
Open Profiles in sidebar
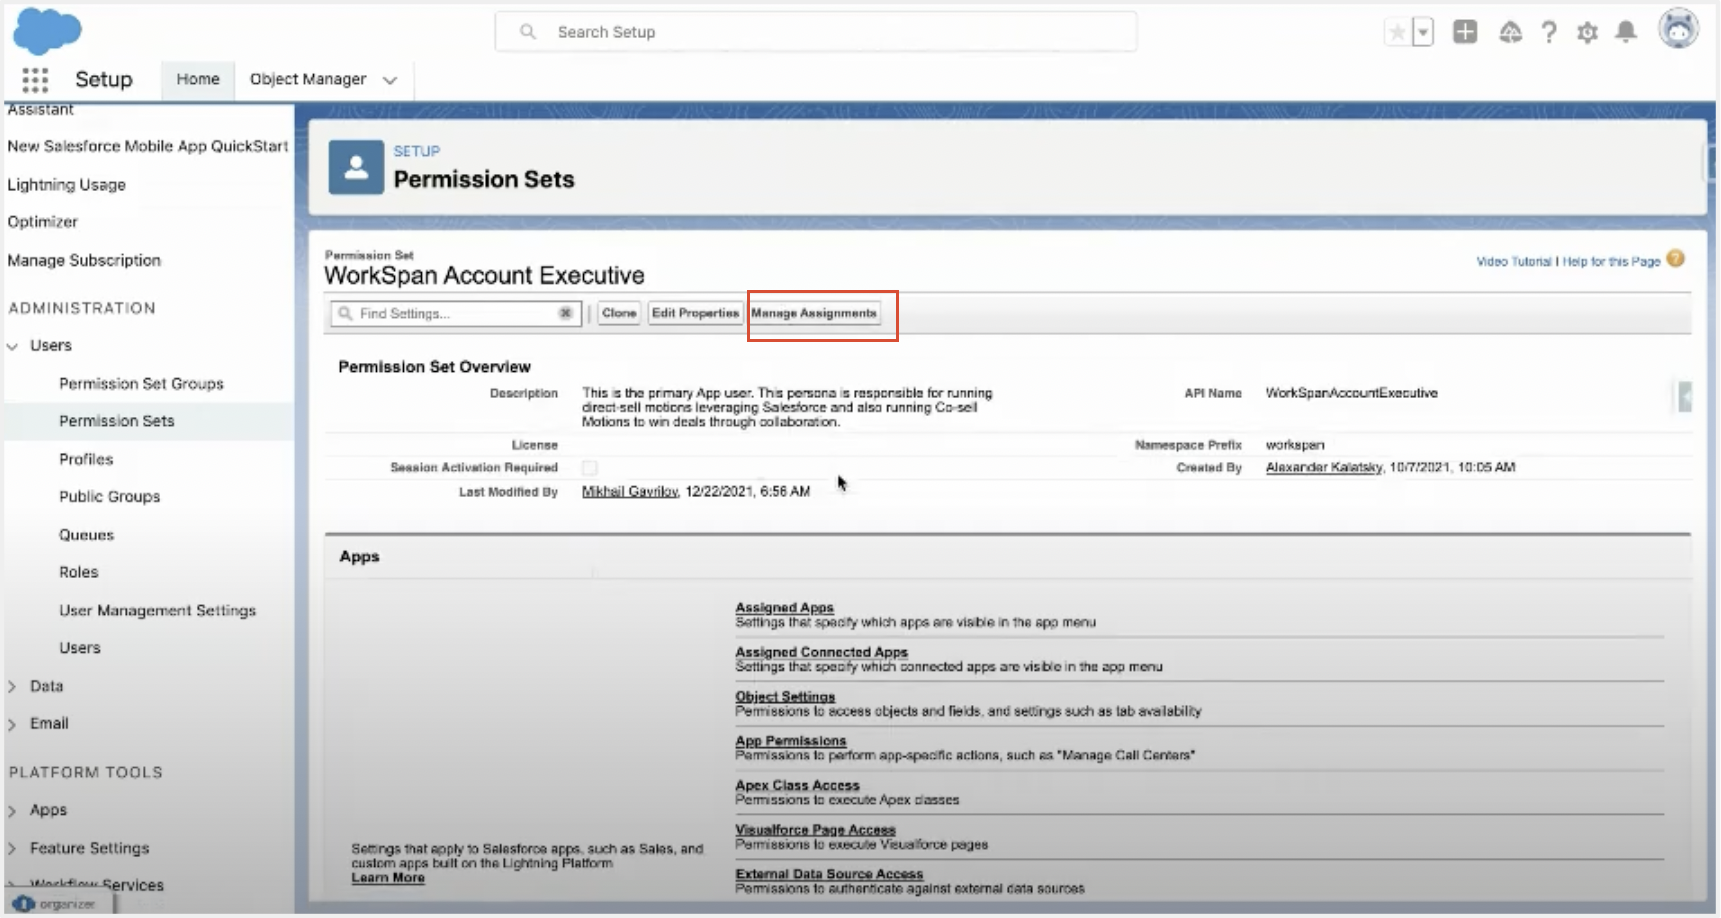pos(86,459)
